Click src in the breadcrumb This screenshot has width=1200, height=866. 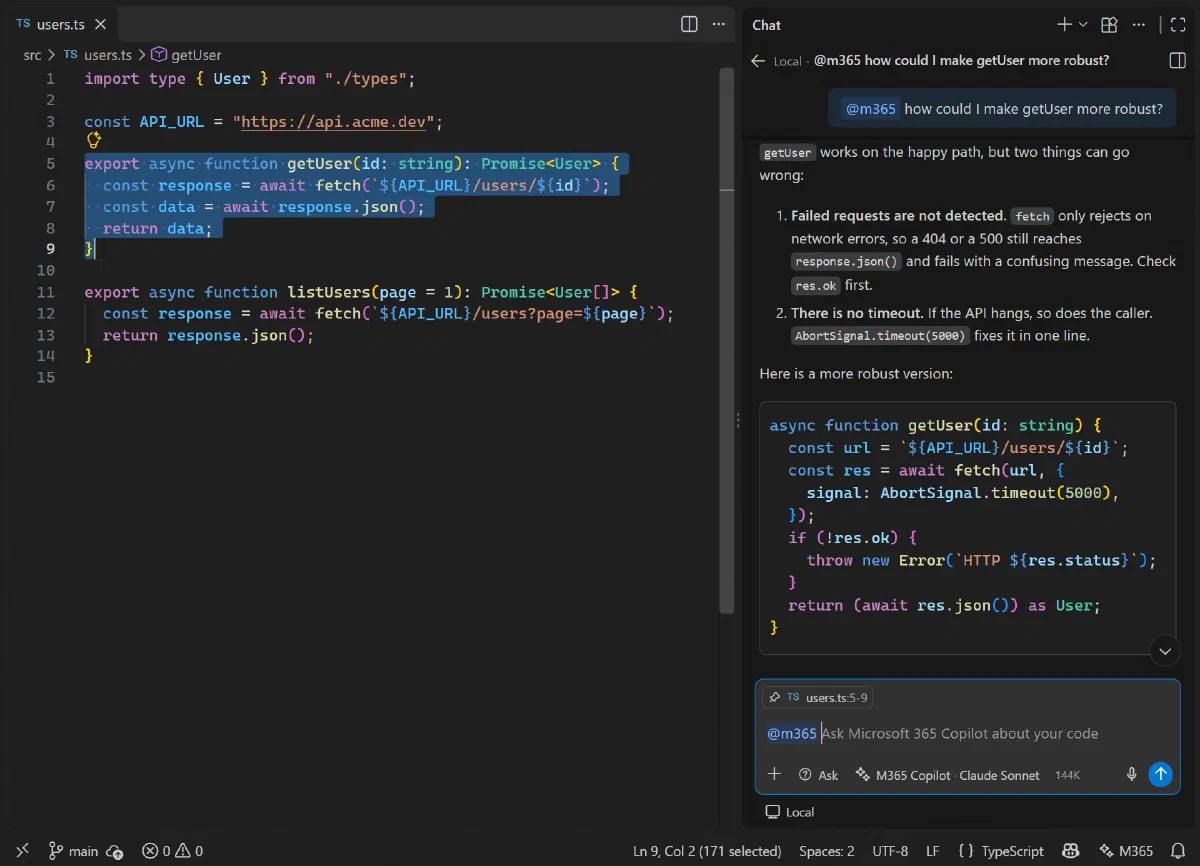point(33,55)
